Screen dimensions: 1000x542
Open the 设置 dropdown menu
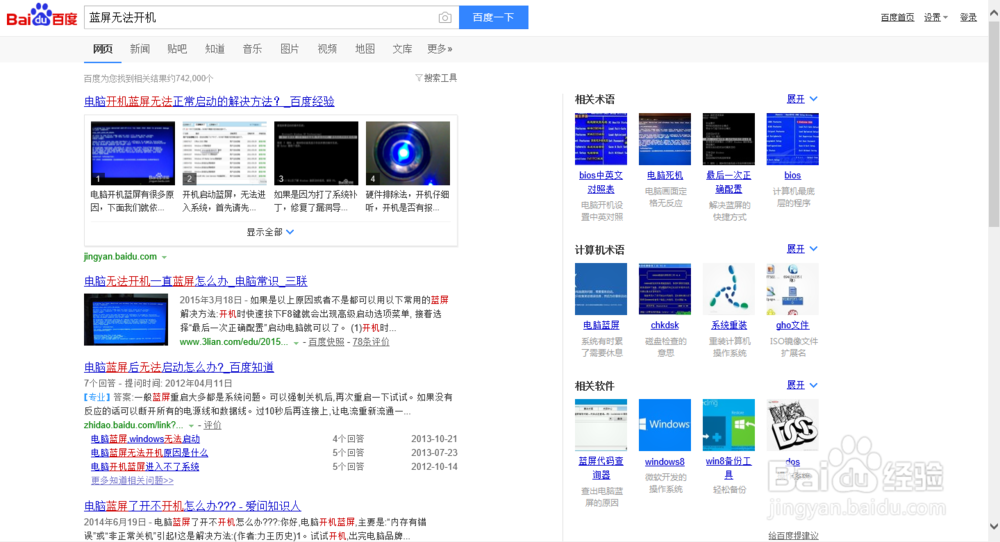(936, 18)
